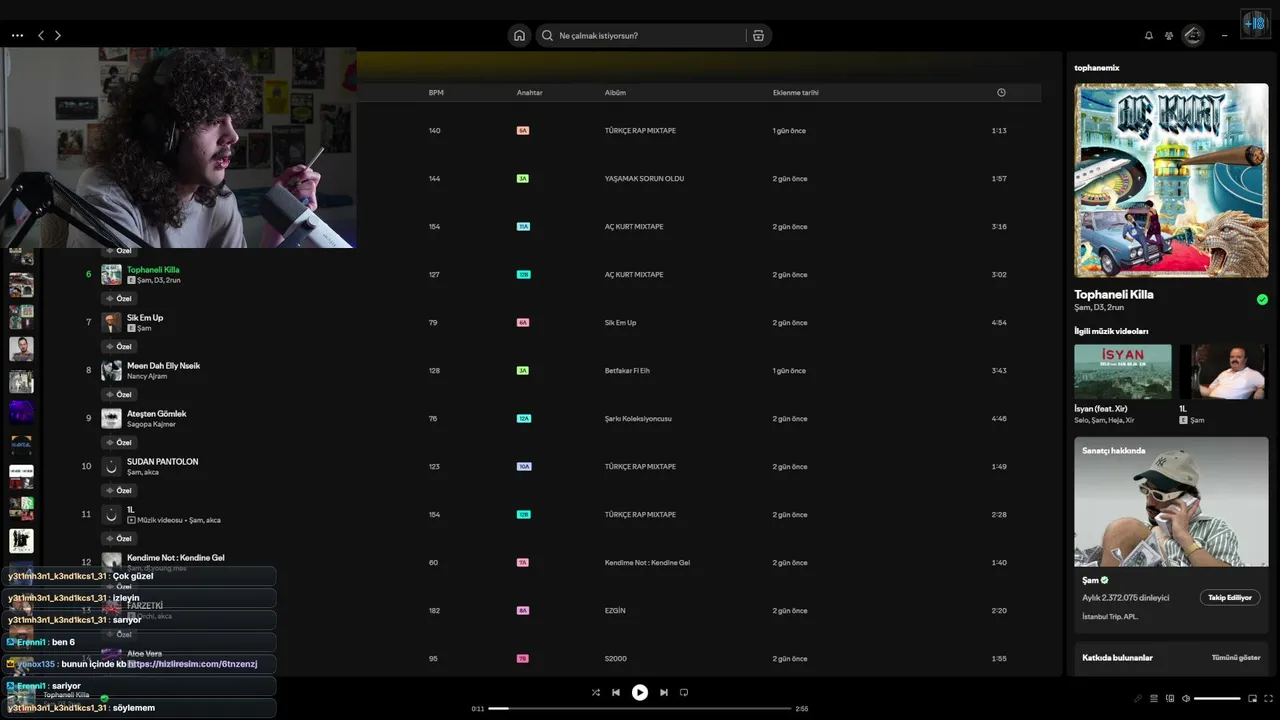
Task: Open the Şam artist photo card
Action: [1171, 501]
